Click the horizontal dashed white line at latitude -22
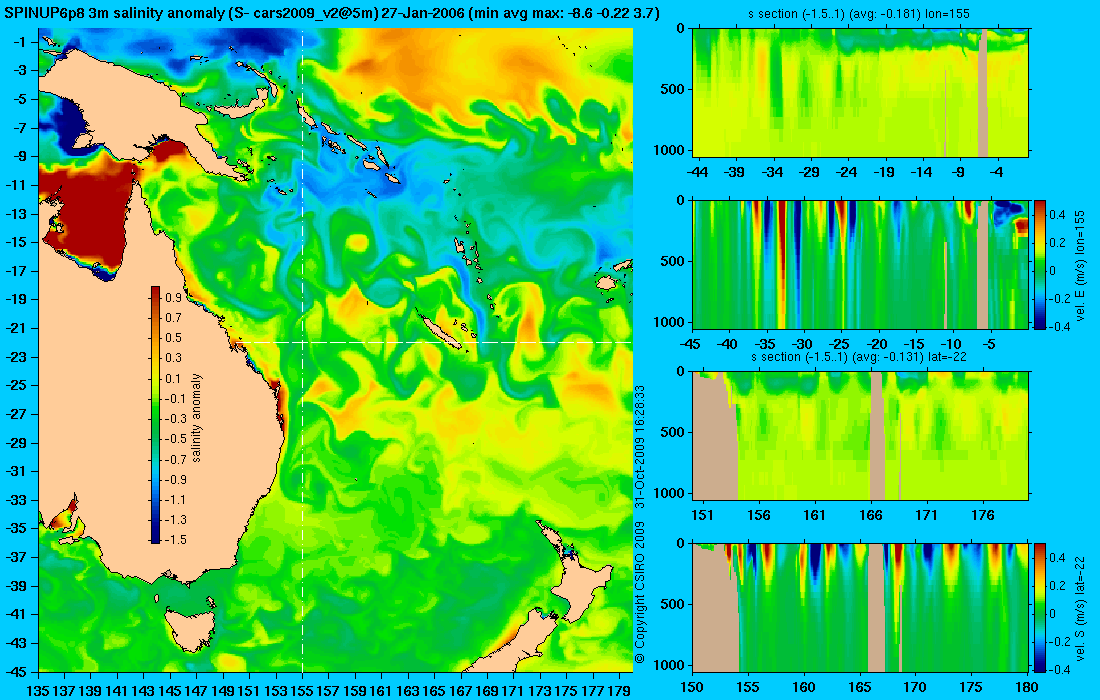Viewport: 1100px width, 700px height. [x=431, y=342]
